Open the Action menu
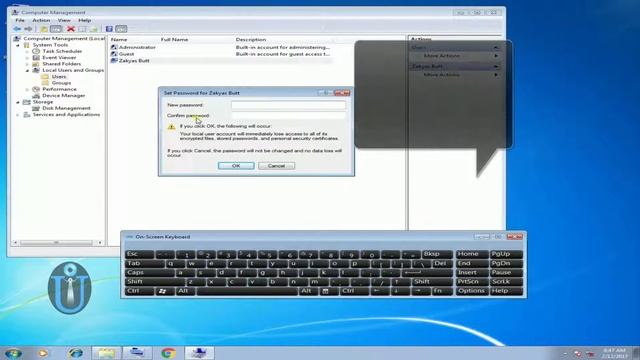This screenshot has height=360, width=640. pos(41,20)
